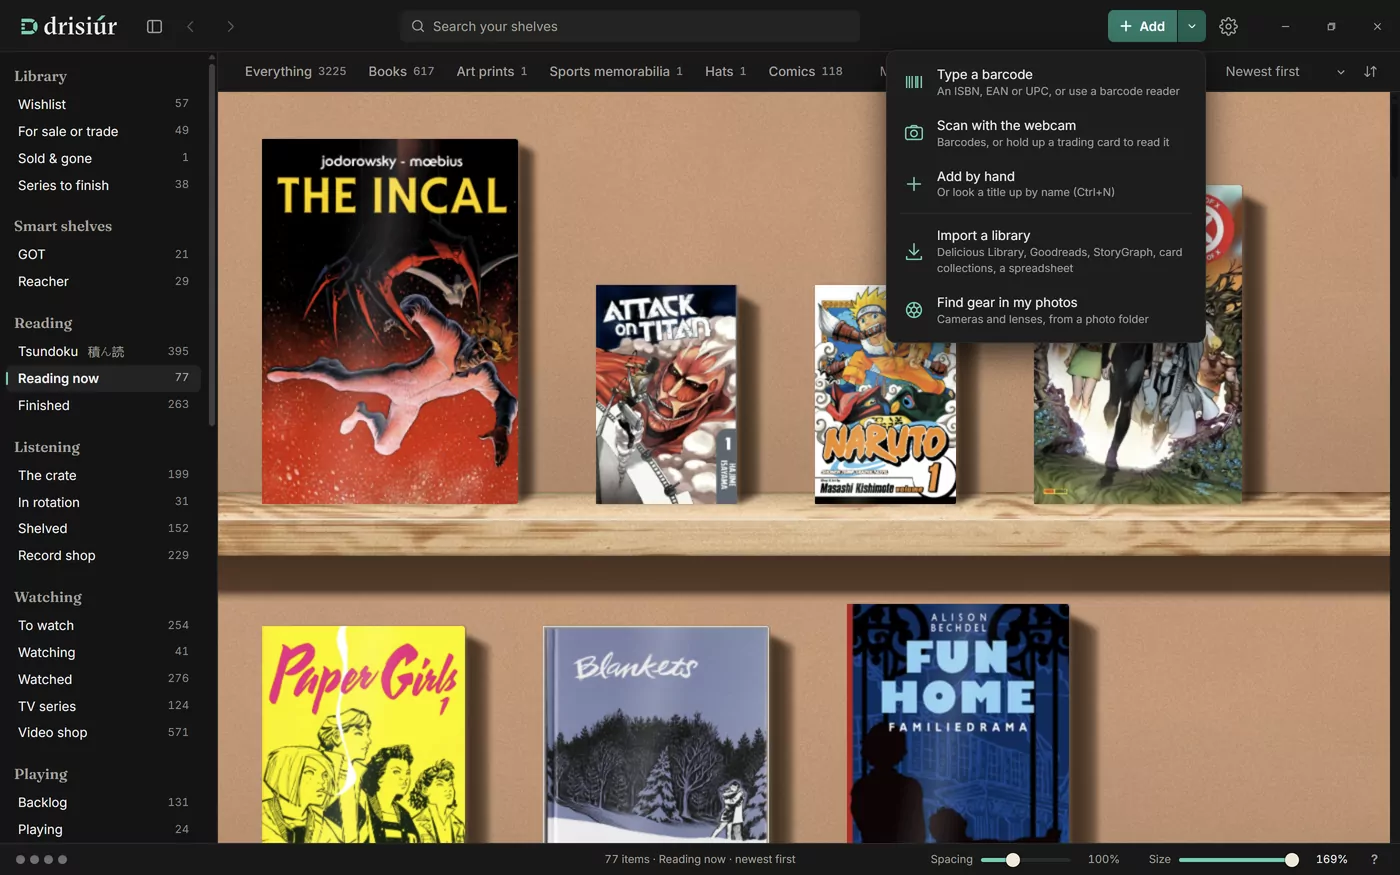Image resolution: width=1400 pixels, height=875 pixels.
Task: Click the sidebar scrollbar
Action: [212, 245]
